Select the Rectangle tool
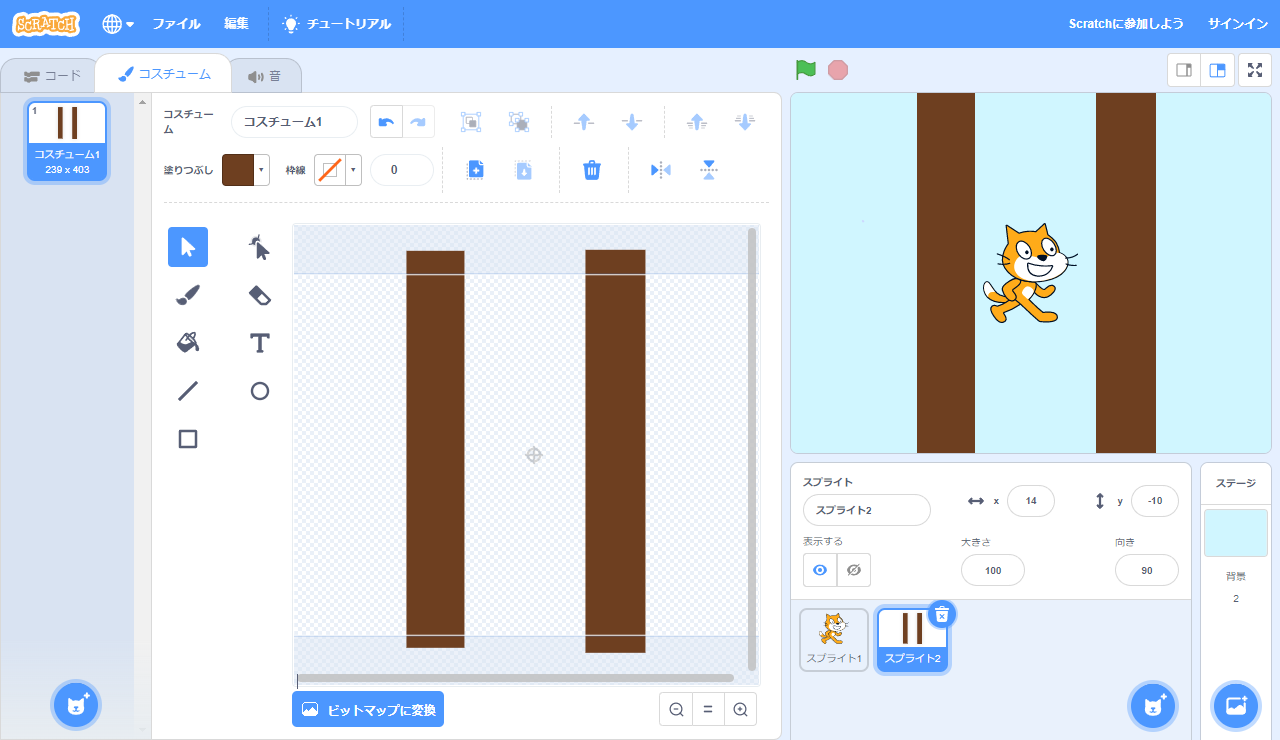1280x740 pixels. pos(188,439)
